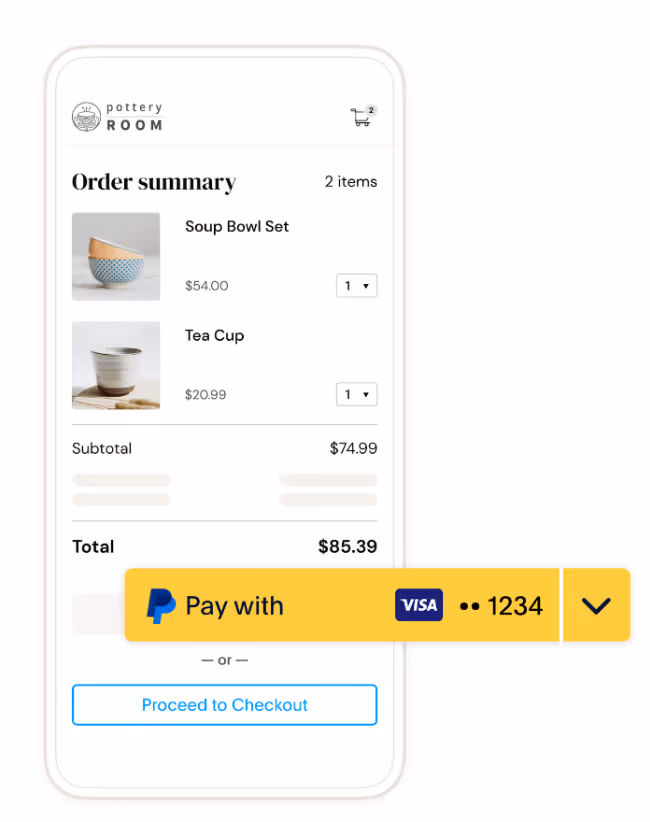This screenshot has width=650, height=822.
Task: Open the shopping cart icon
Action: click(x=362, y=115)
